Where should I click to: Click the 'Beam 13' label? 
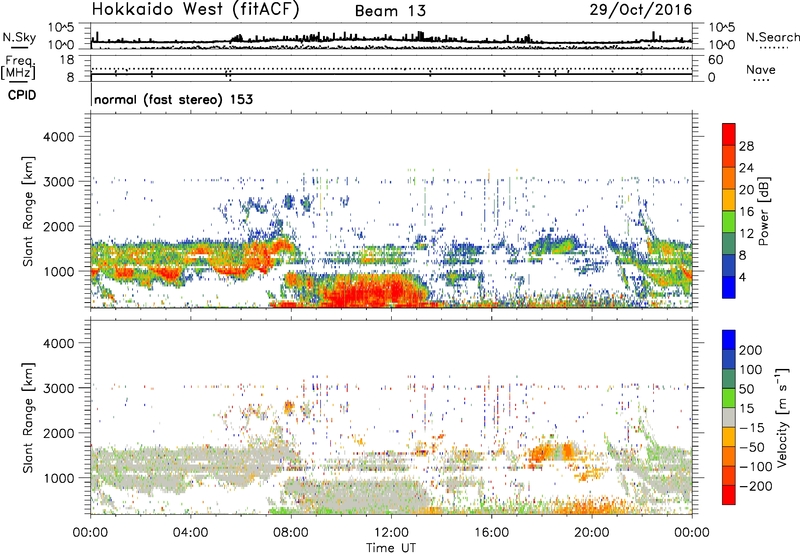pyautogui.click(x=390, y=11)
